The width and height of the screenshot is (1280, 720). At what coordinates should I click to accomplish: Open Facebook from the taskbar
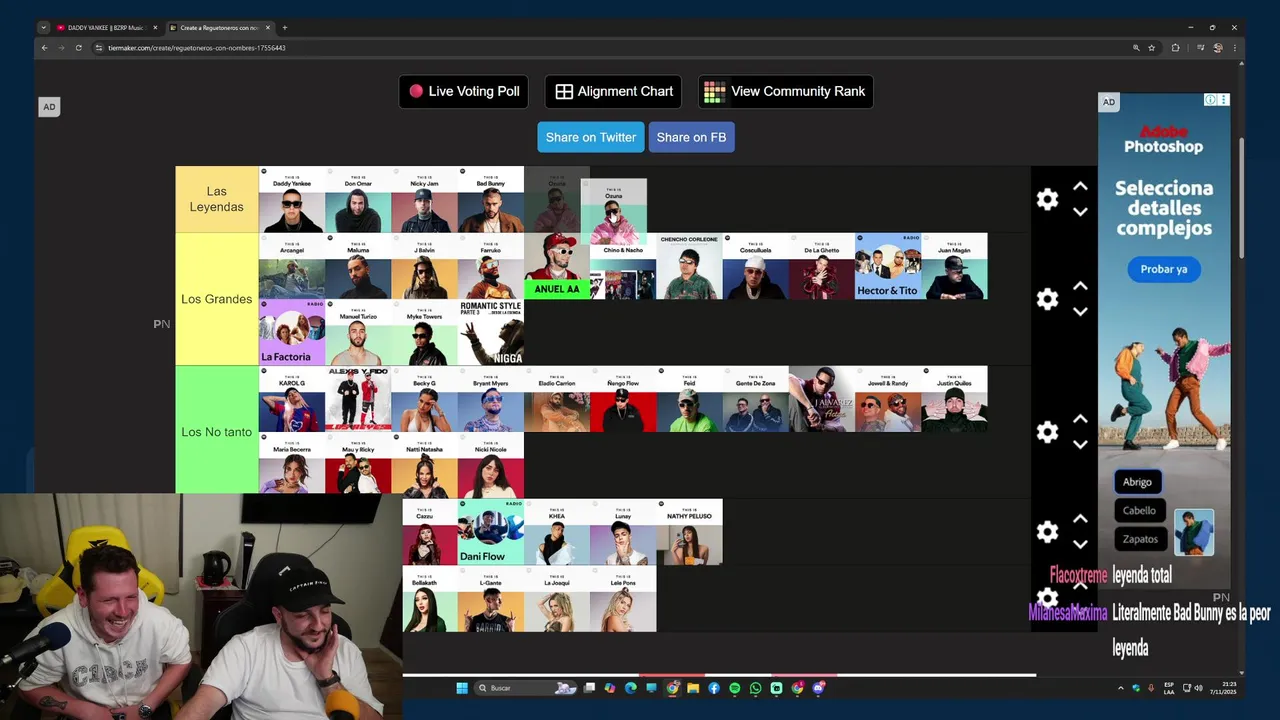(x=714, y=688)
